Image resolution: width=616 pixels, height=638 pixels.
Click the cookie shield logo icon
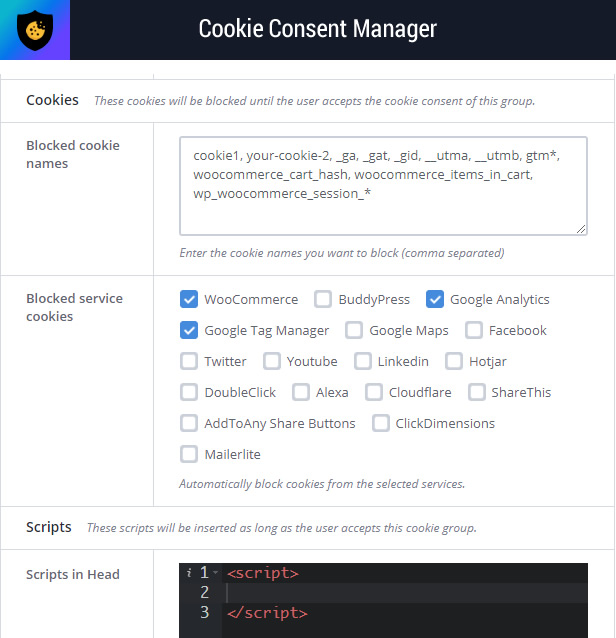click(35, 30)
